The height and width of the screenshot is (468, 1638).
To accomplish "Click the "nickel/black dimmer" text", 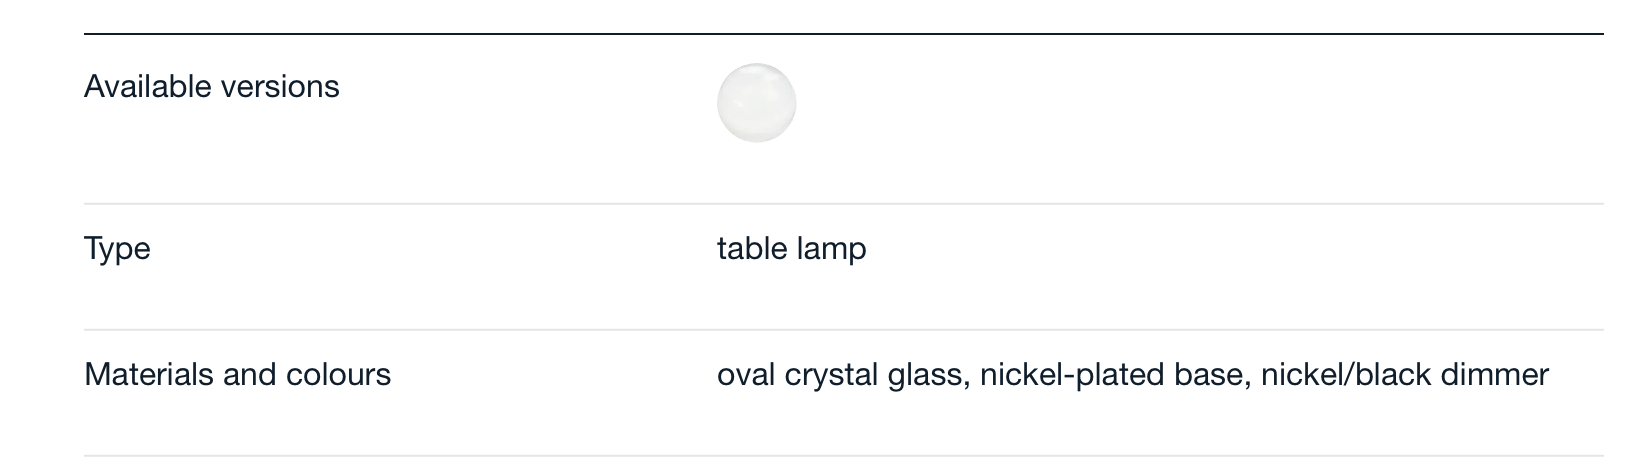I will [x=1405, y=375].
